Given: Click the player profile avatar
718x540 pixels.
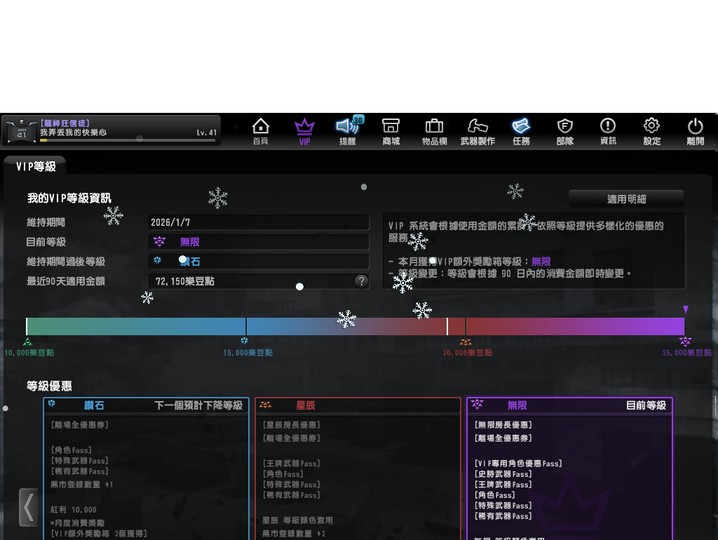Looking at the screenshot, I should coord(19,131).
